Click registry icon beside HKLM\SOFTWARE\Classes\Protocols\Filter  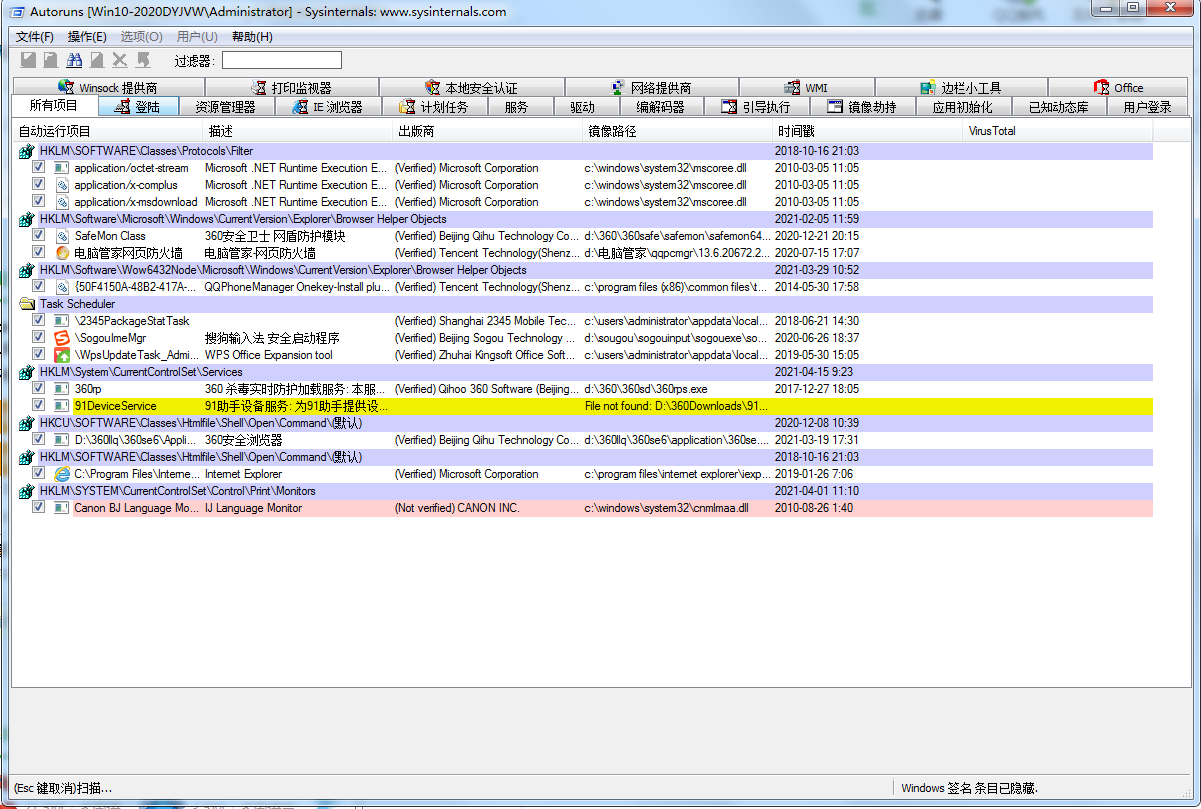tap(27, 151)
